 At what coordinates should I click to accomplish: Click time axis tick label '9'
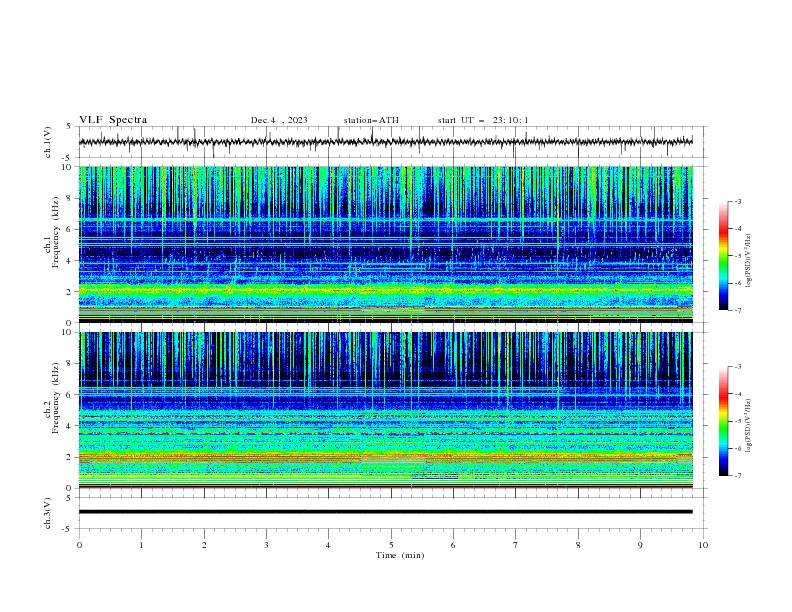(640, 545)
